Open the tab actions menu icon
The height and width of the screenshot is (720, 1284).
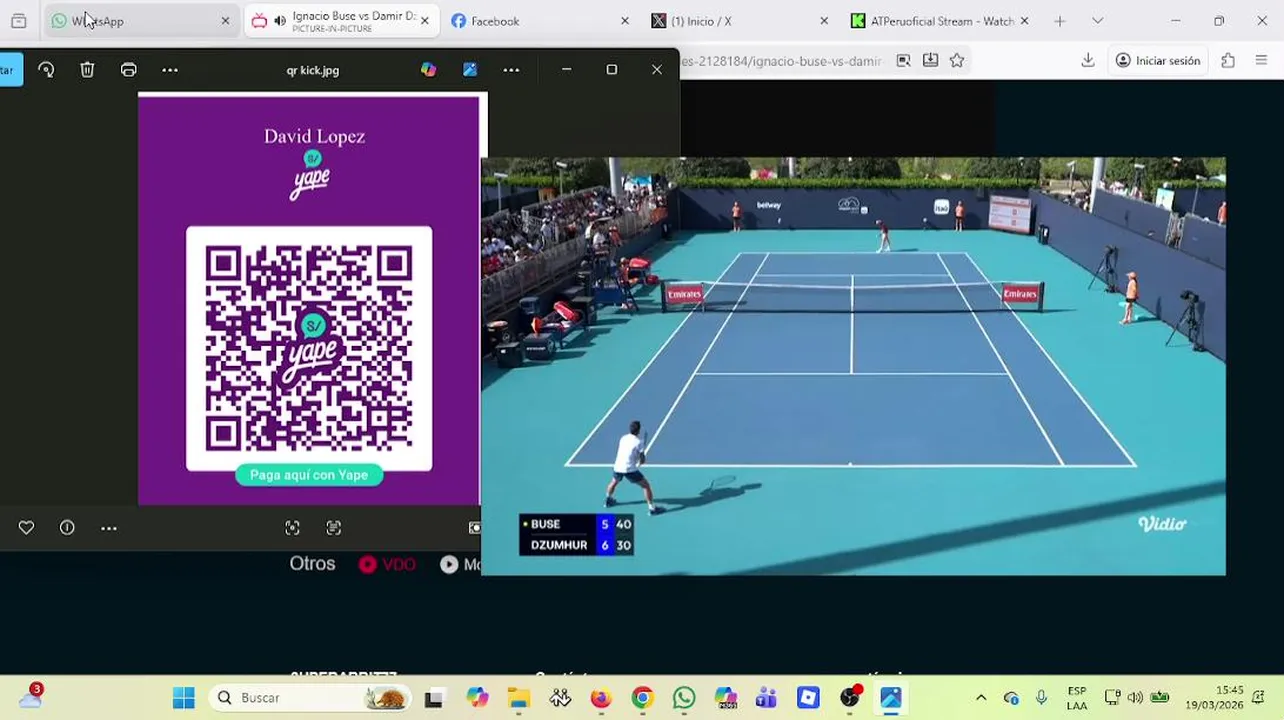(x=18, y=21)
